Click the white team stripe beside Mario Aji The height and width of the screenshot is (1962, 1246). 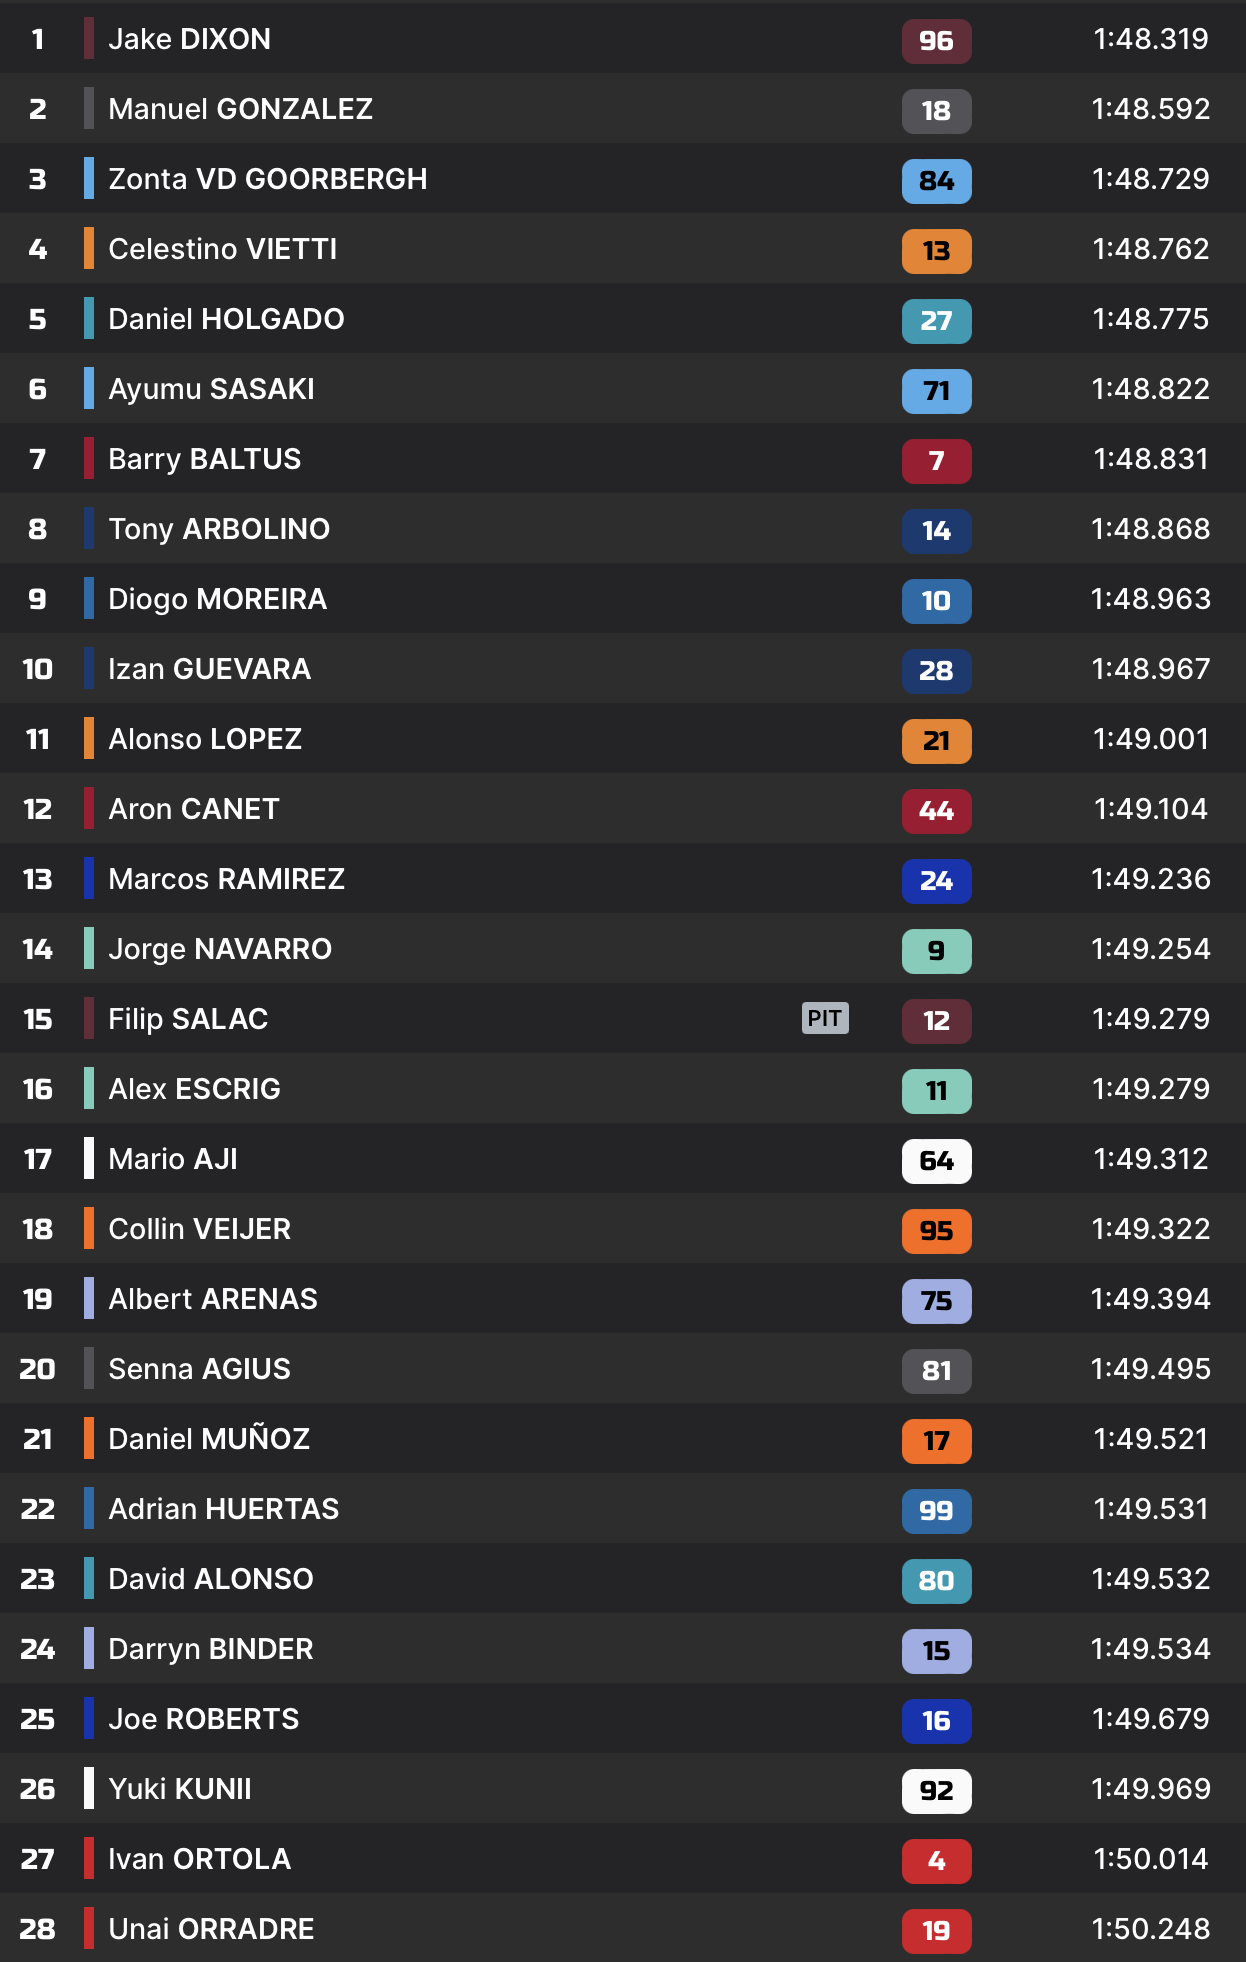pos(89,1159)
